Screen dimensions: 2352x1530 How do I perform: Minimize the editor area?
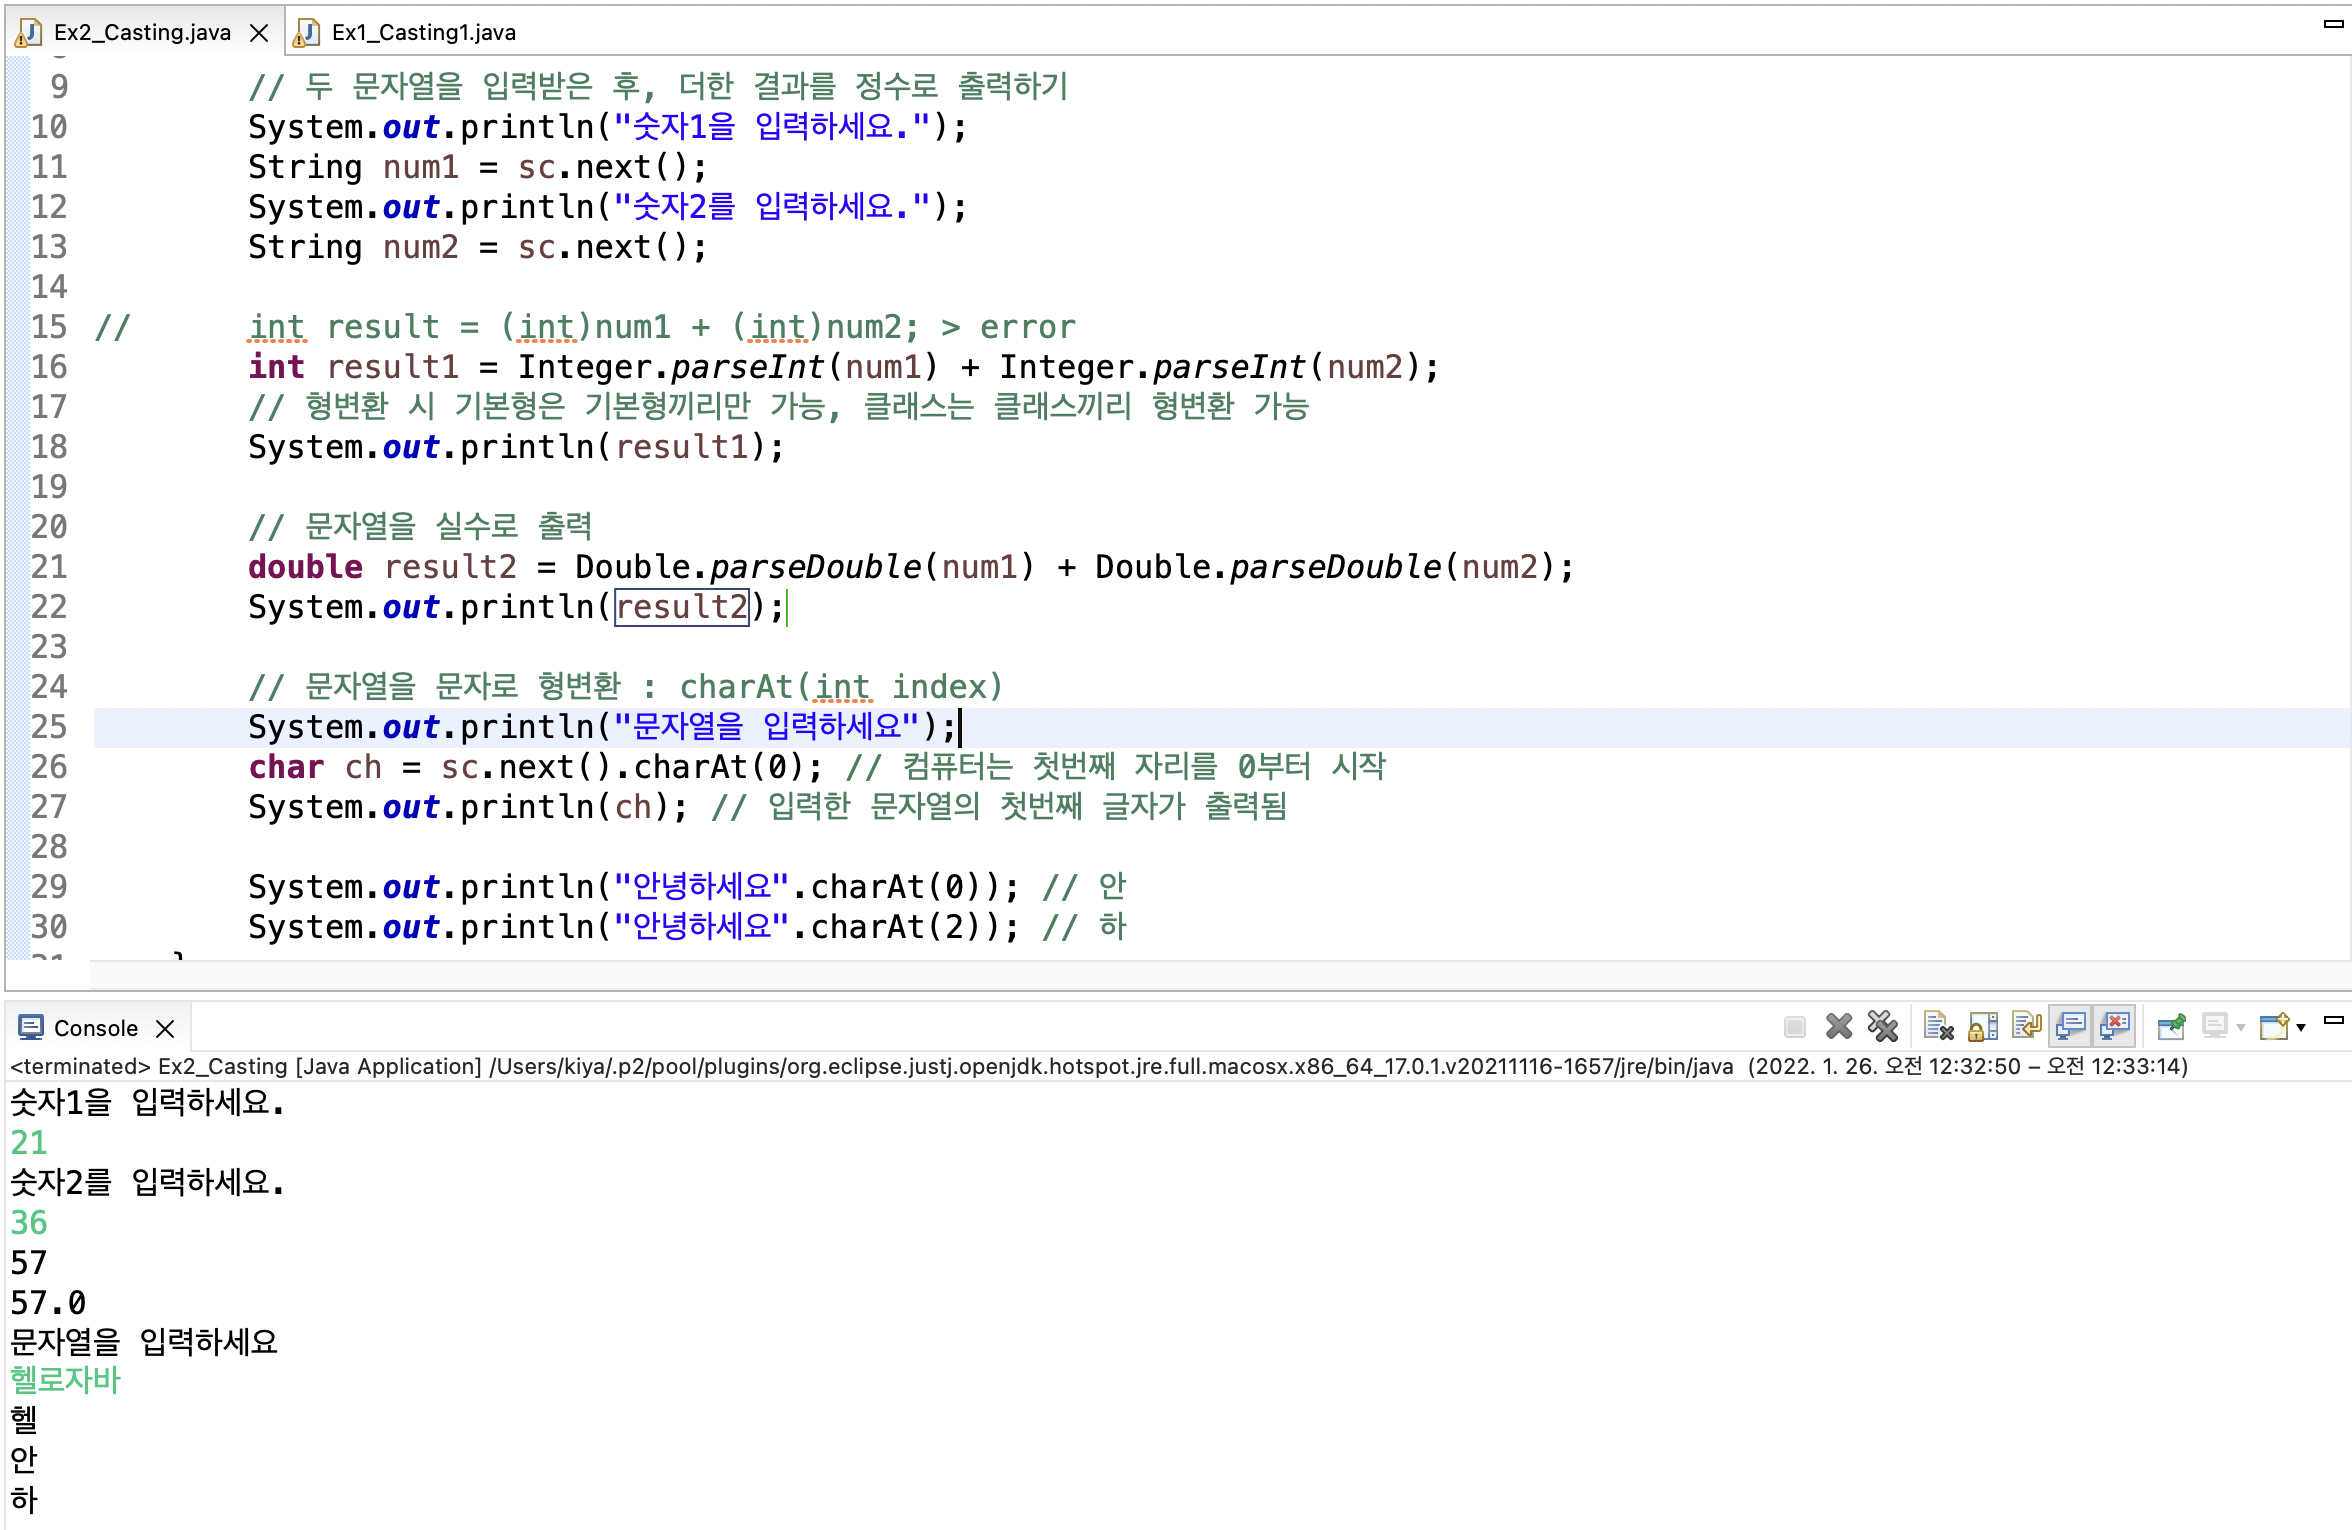point(2333,24)
